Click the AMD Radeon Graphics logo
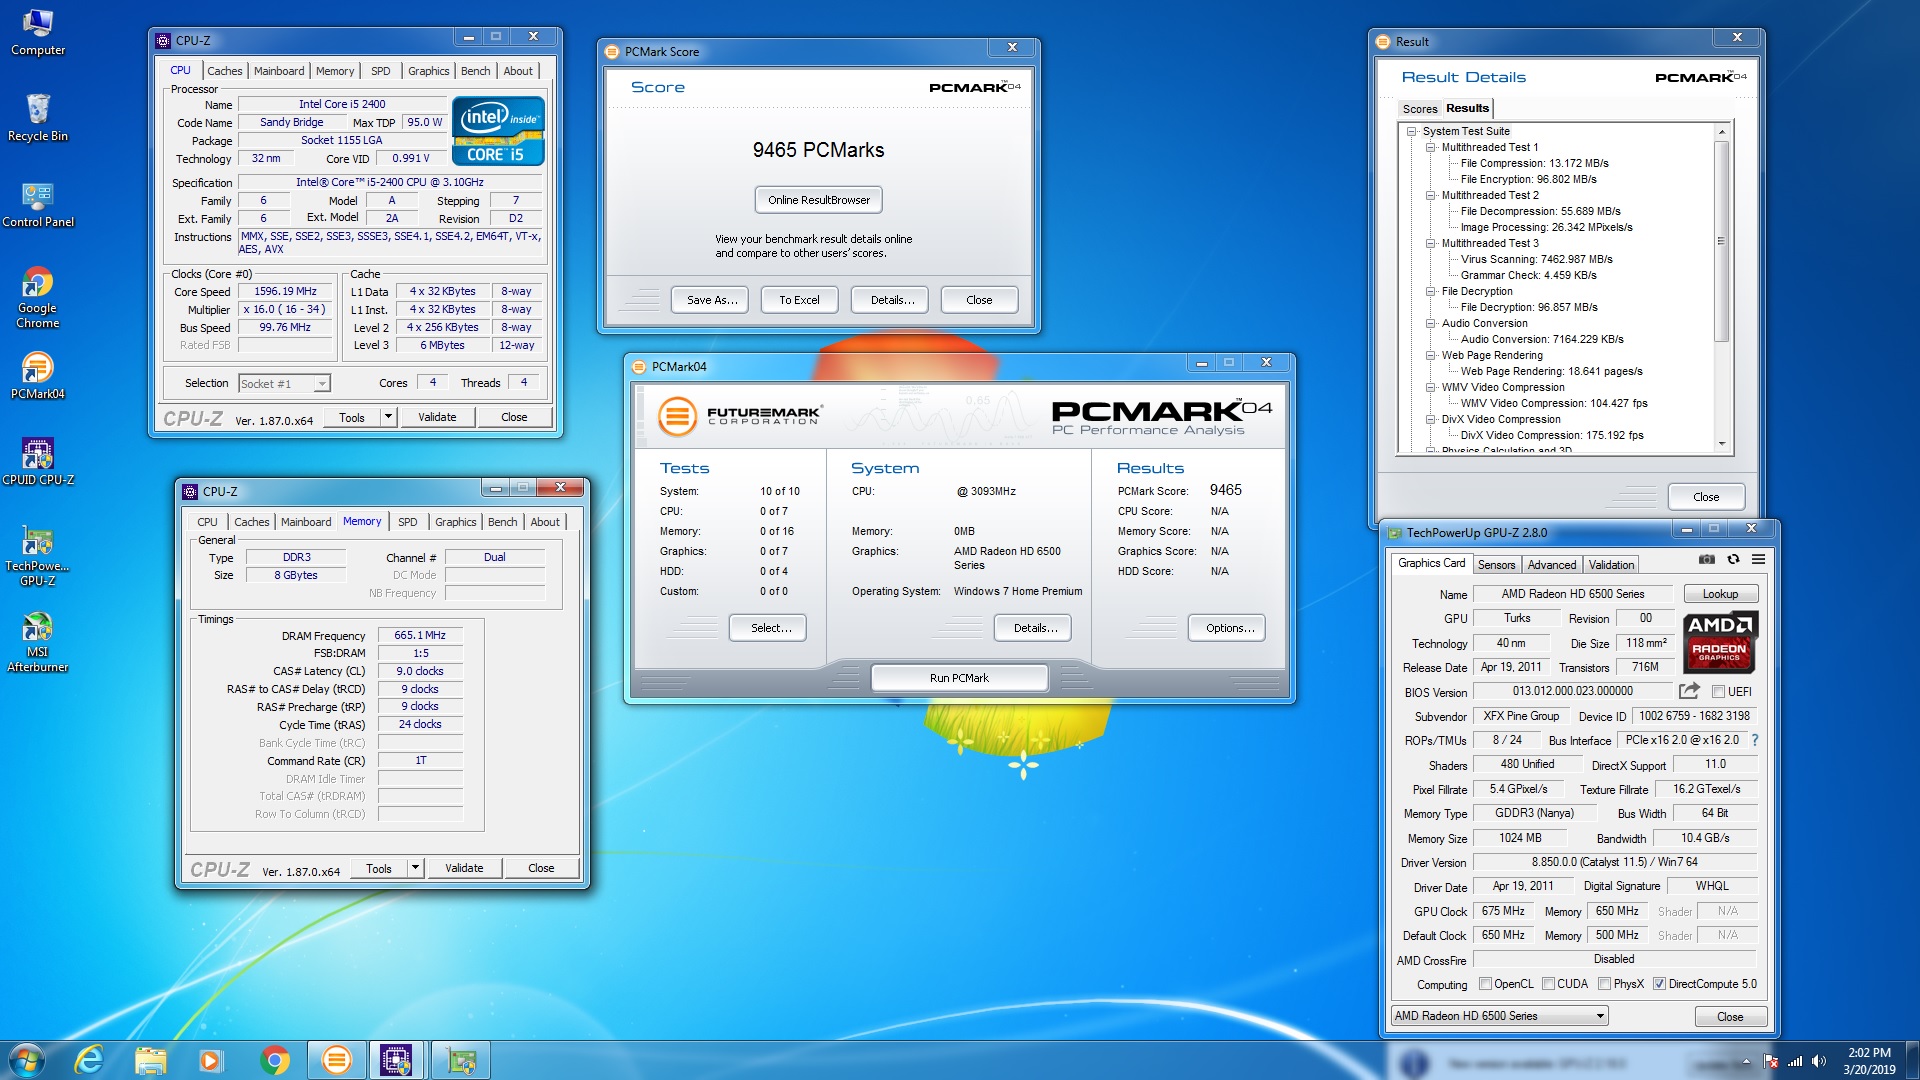The image size is (1920, 1080). tap(1719, 643)
